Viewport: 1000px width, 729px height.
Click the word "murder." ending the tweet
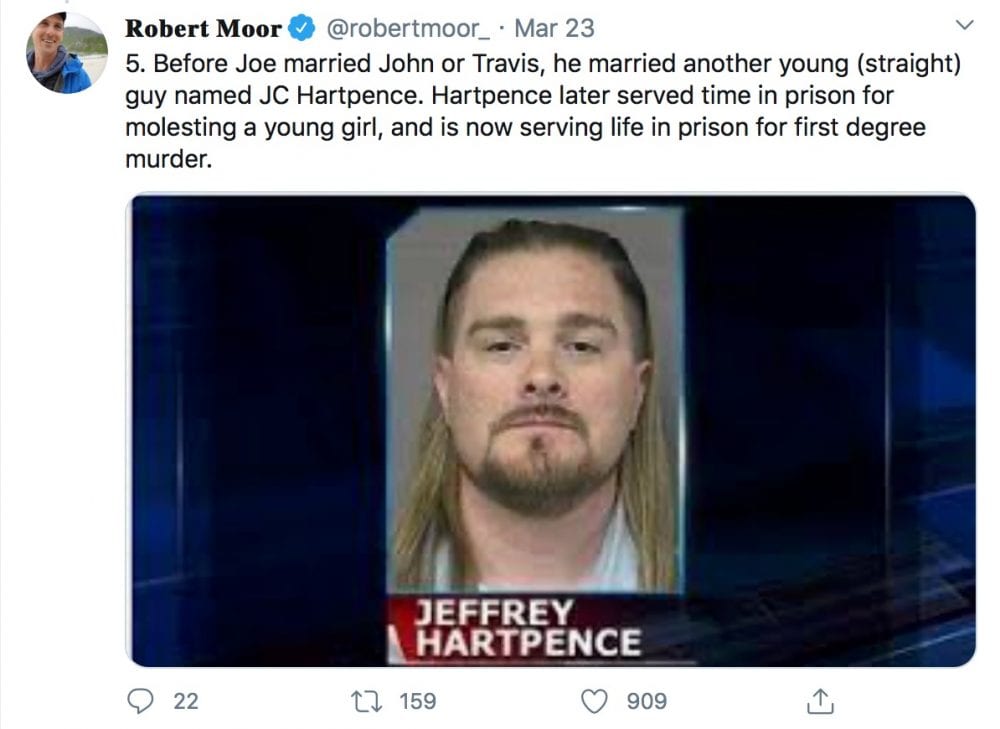pos(168,159)
